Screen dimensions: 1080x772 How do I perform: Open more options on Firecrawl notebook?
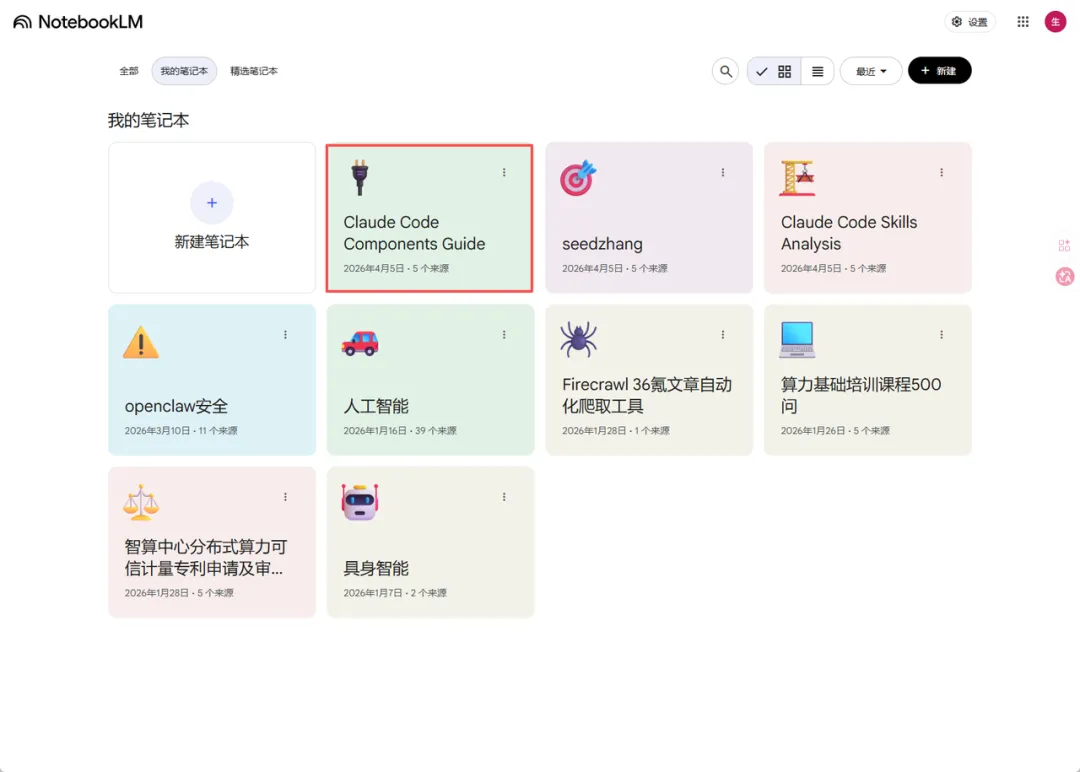722,335
